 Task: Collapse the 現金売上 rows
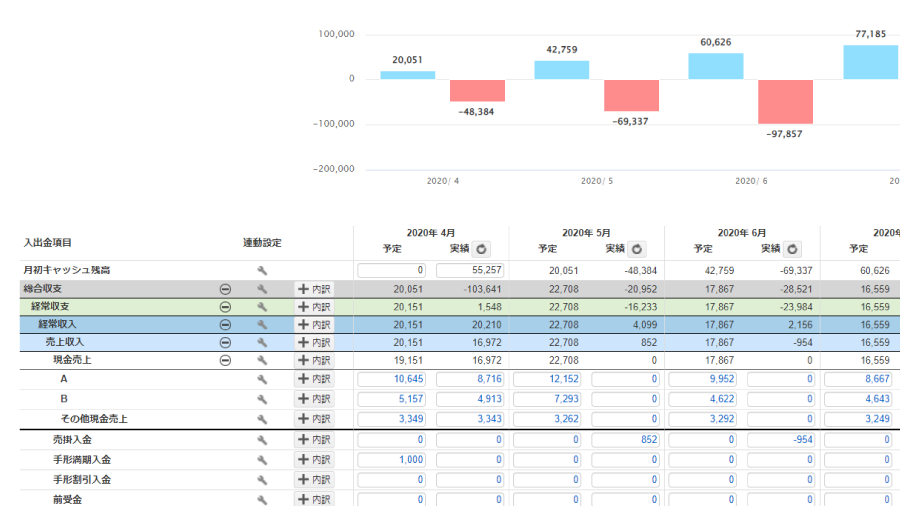point(225,360)
